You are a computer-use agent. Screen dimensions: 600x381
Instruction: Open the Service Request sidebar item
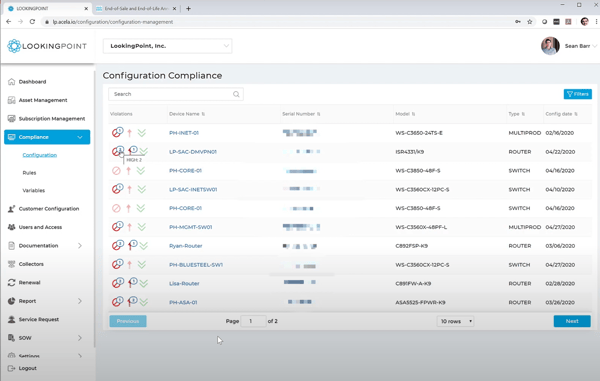[x=39, y=319]
